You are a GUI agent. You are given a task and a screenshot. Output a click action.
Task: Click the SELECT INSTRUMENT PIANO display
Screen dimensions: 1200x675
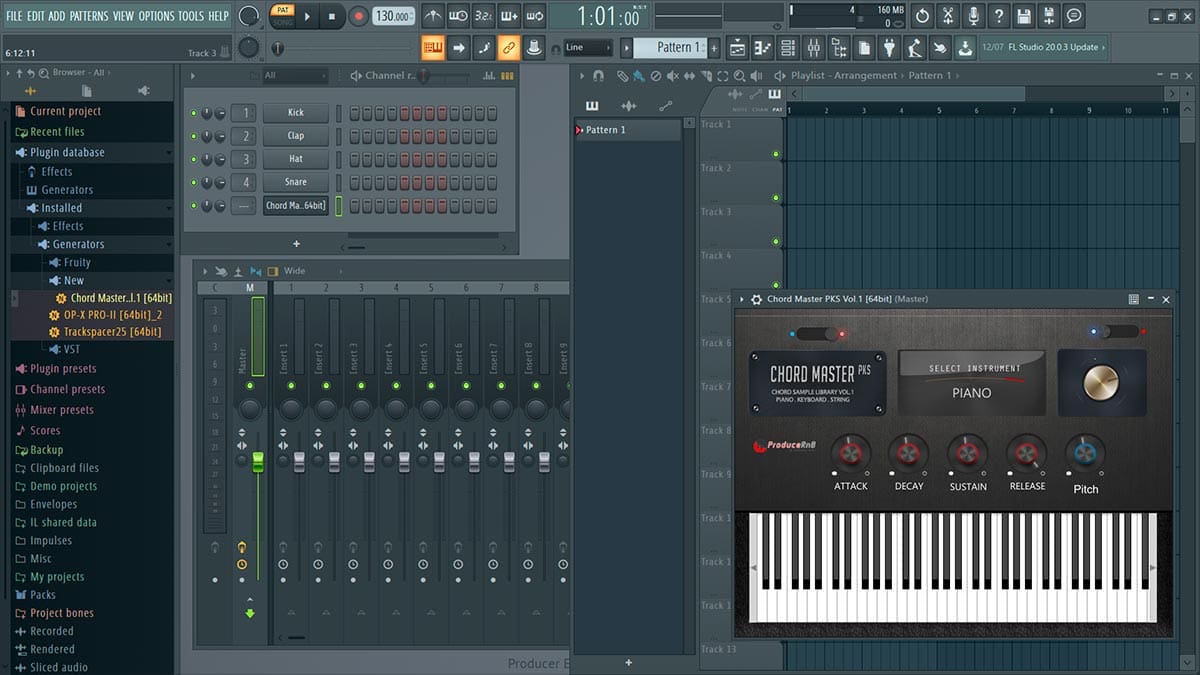(x=972, y=381)
